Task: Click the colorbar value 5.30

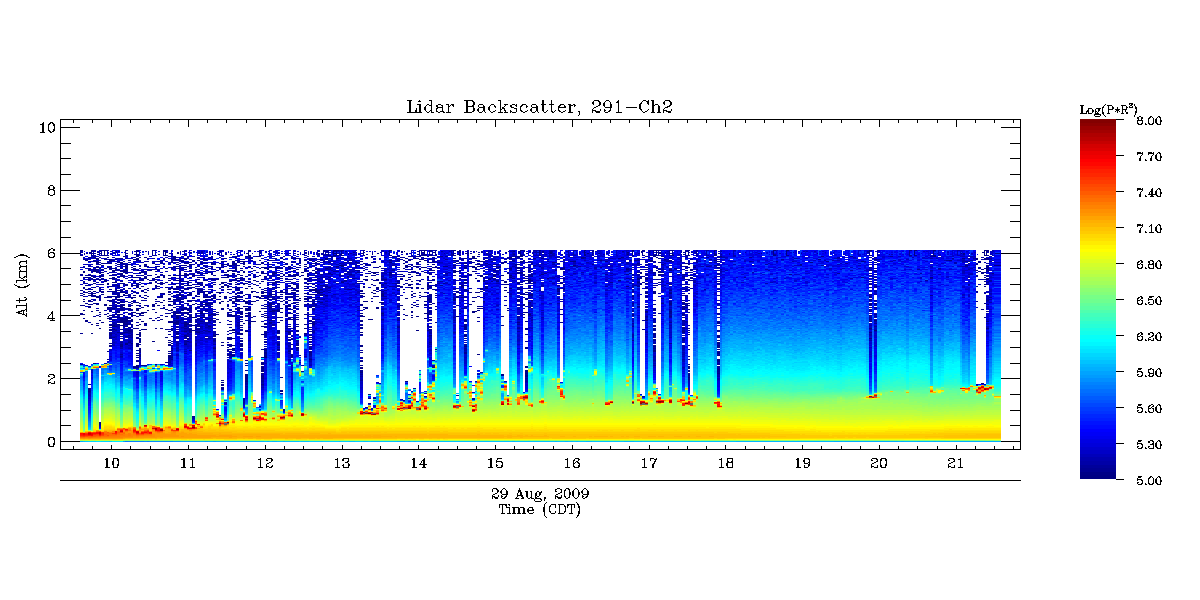Action: click(x=1149, y=445)
